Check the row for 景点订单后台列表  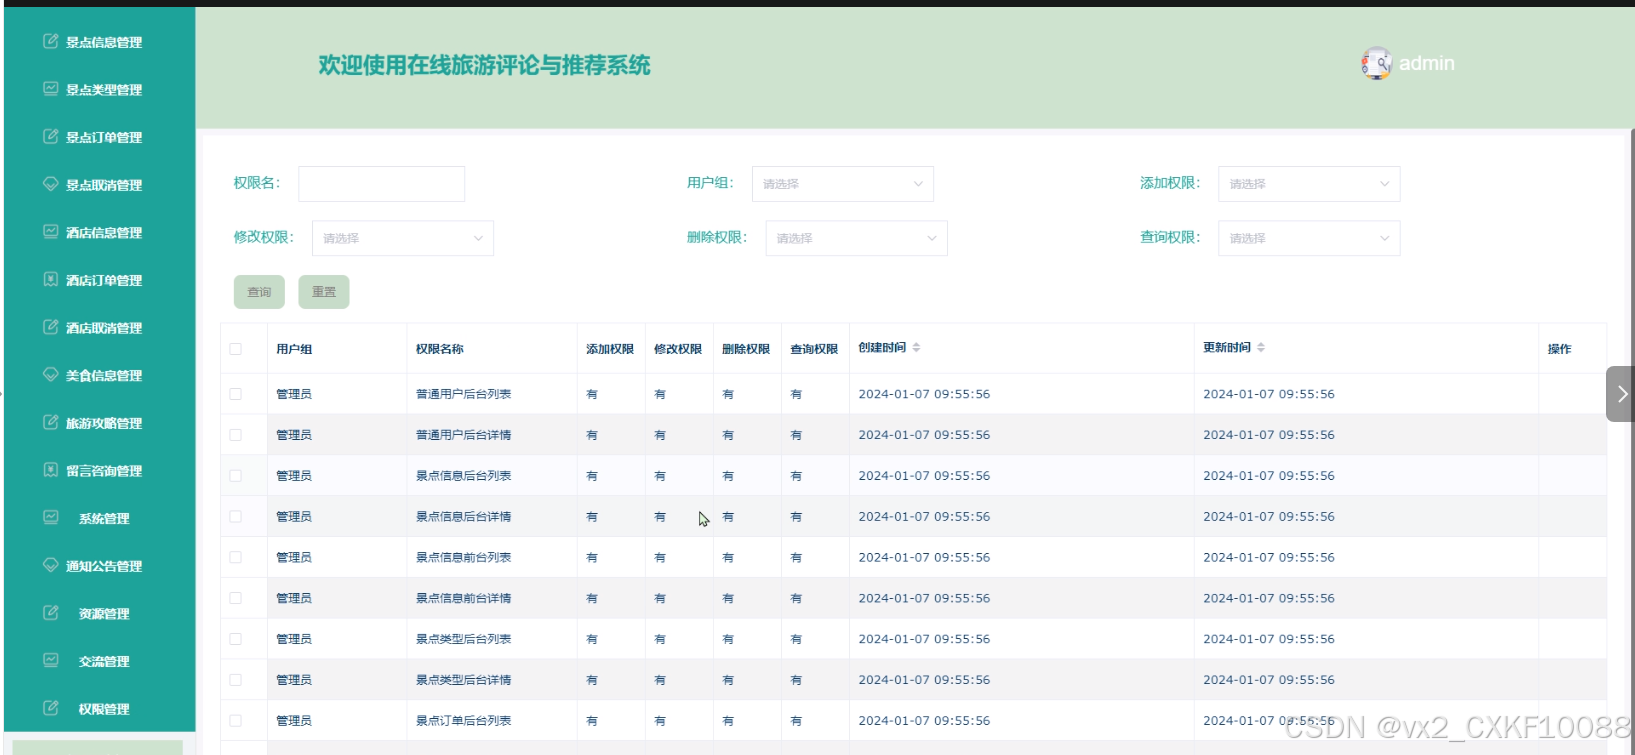click(x=236, y=720)
